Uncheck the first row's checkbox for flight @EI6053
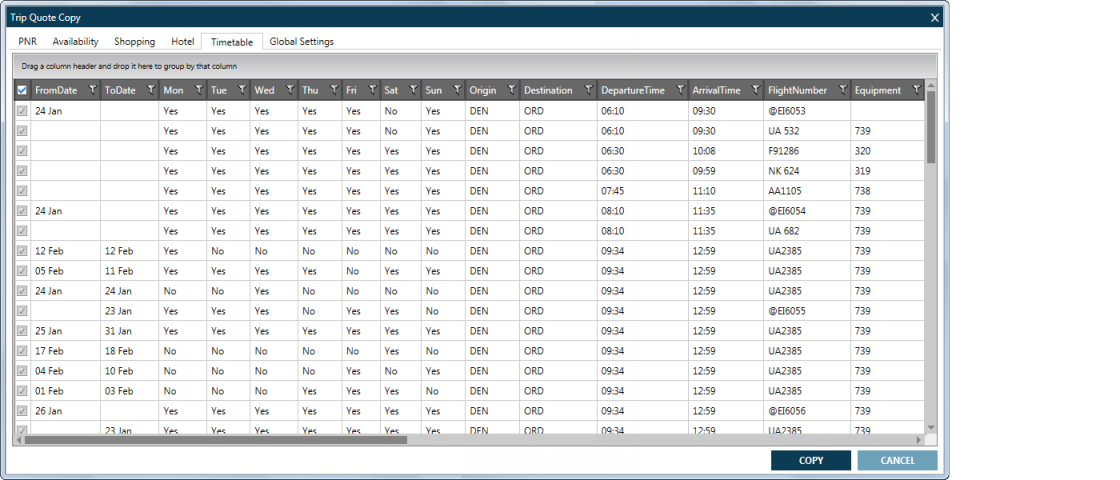The width and height of the screenshot is (1120, 480). 22,111
